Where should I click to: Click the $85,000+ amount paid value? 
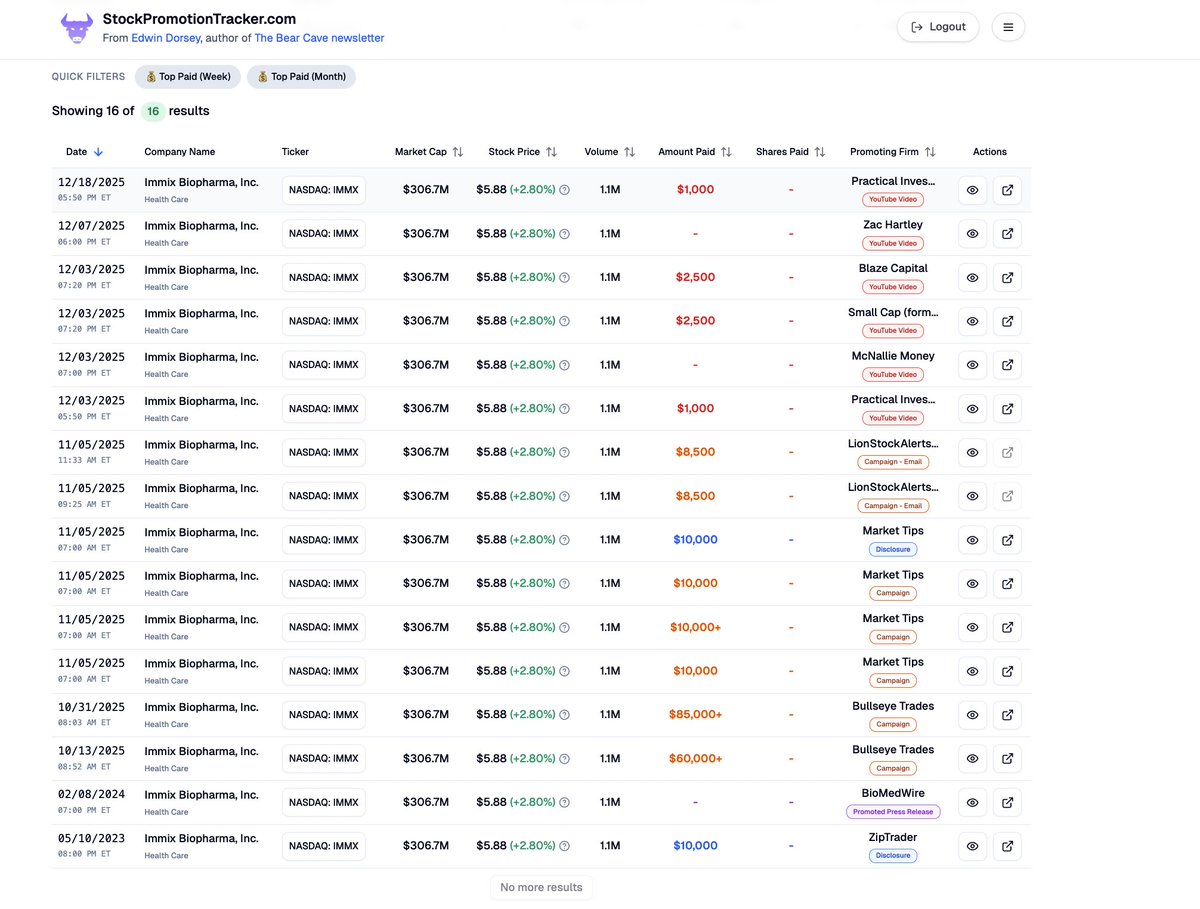pos(695,715)
